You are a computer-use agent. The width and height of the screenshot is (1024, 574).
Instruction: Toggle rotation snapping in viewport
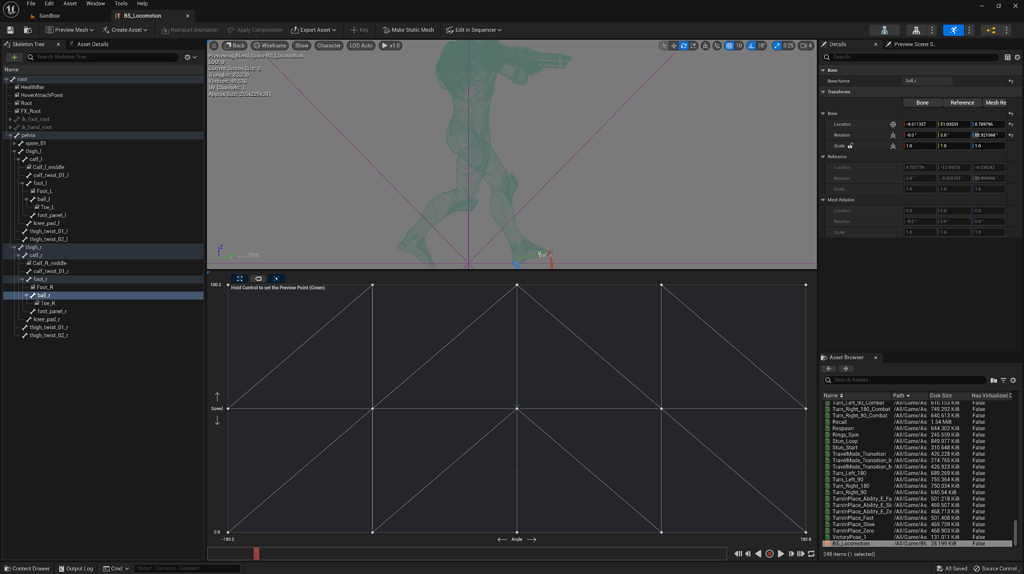[752, 46]
